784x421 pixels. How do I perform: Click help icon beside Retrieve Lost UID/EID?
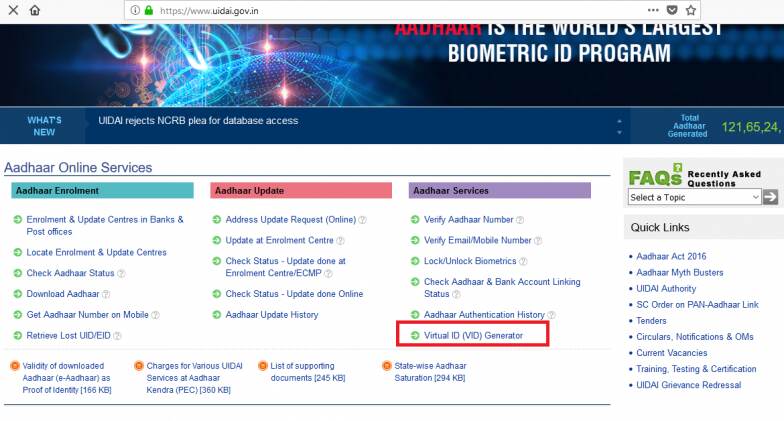coord(117,336)
